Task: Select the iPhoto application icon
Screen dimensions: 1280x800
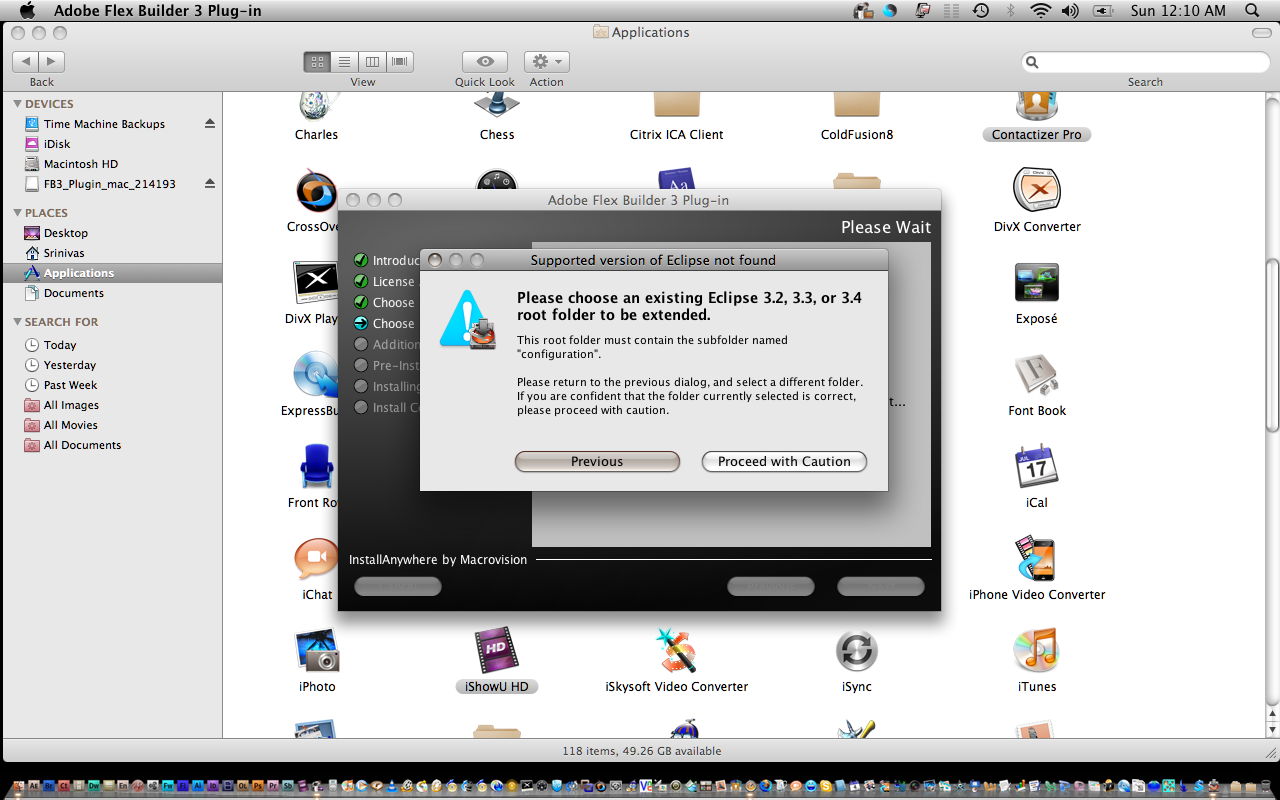Action: 317,650
